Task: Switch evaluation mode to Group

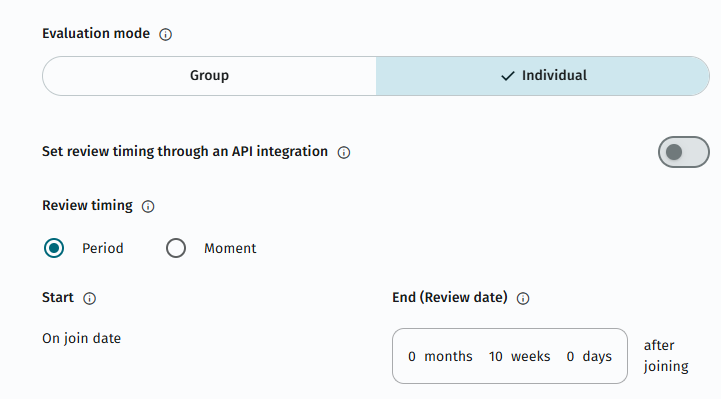Action: tap(209, 76)
